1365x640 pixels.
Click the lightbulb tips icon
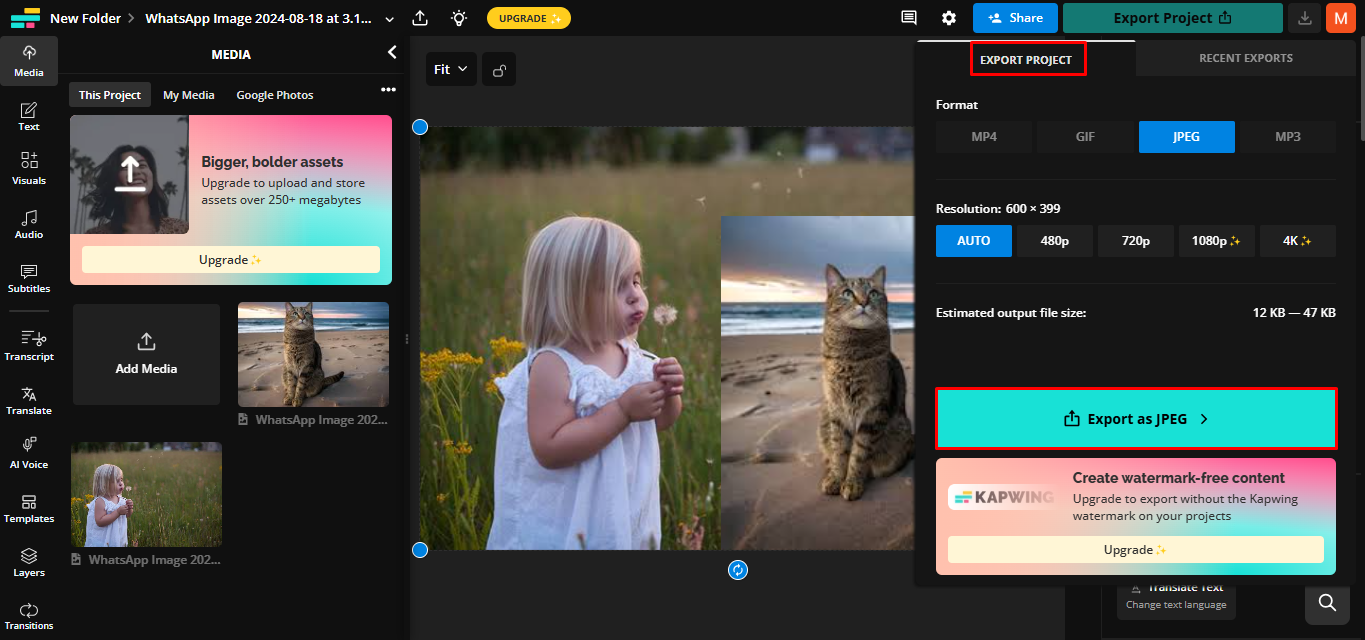pos(458,18)
